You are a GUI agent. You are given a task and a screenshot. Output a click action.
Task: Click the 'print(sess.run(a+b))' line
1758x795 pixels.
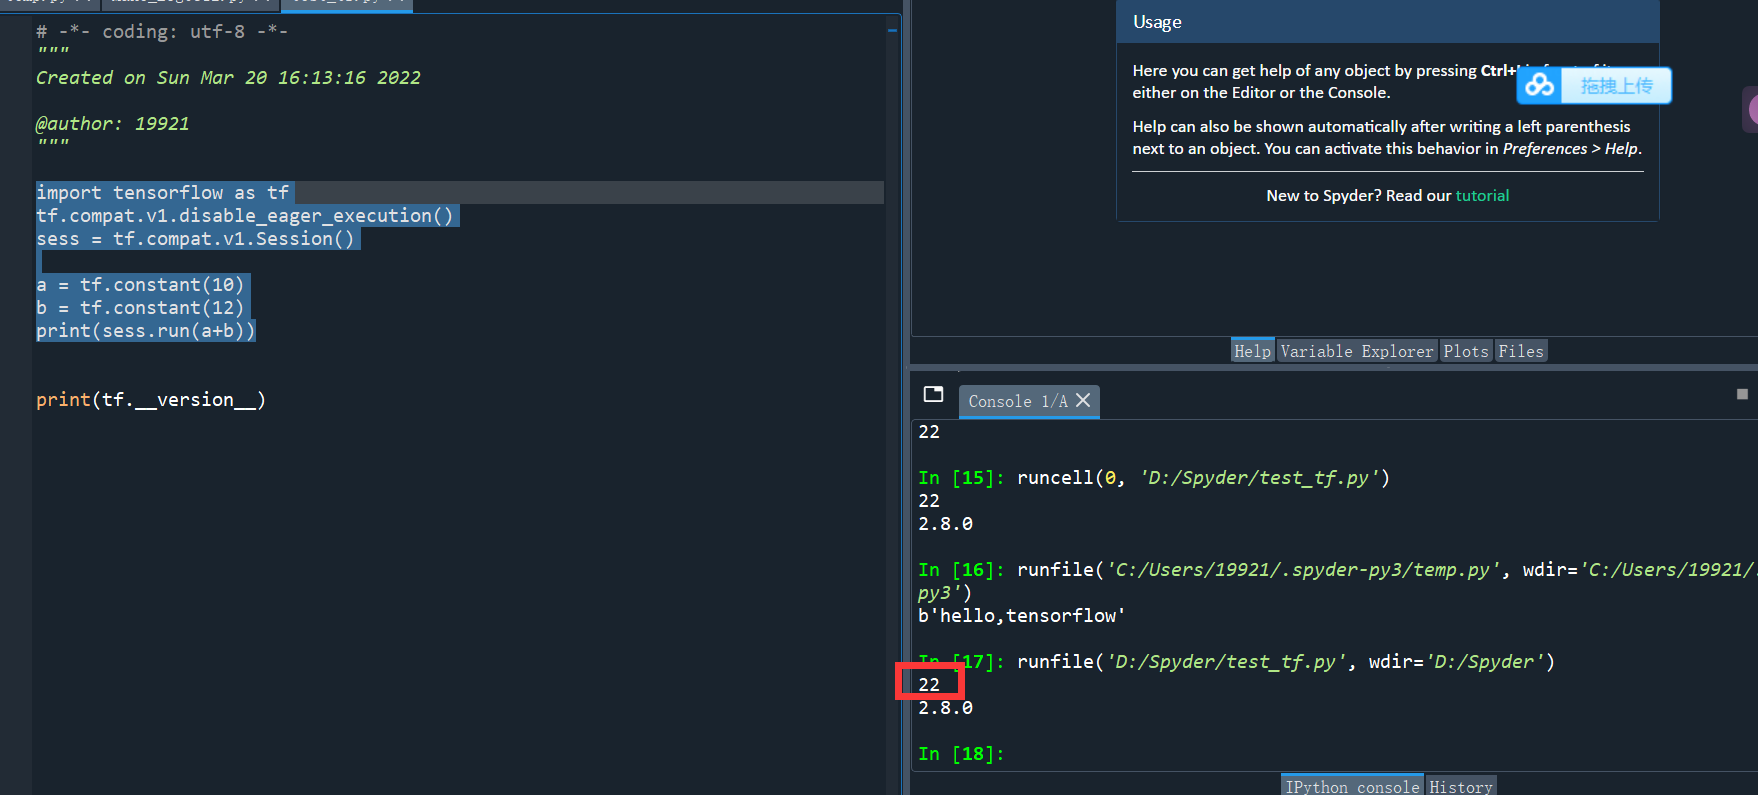(146, 330)
